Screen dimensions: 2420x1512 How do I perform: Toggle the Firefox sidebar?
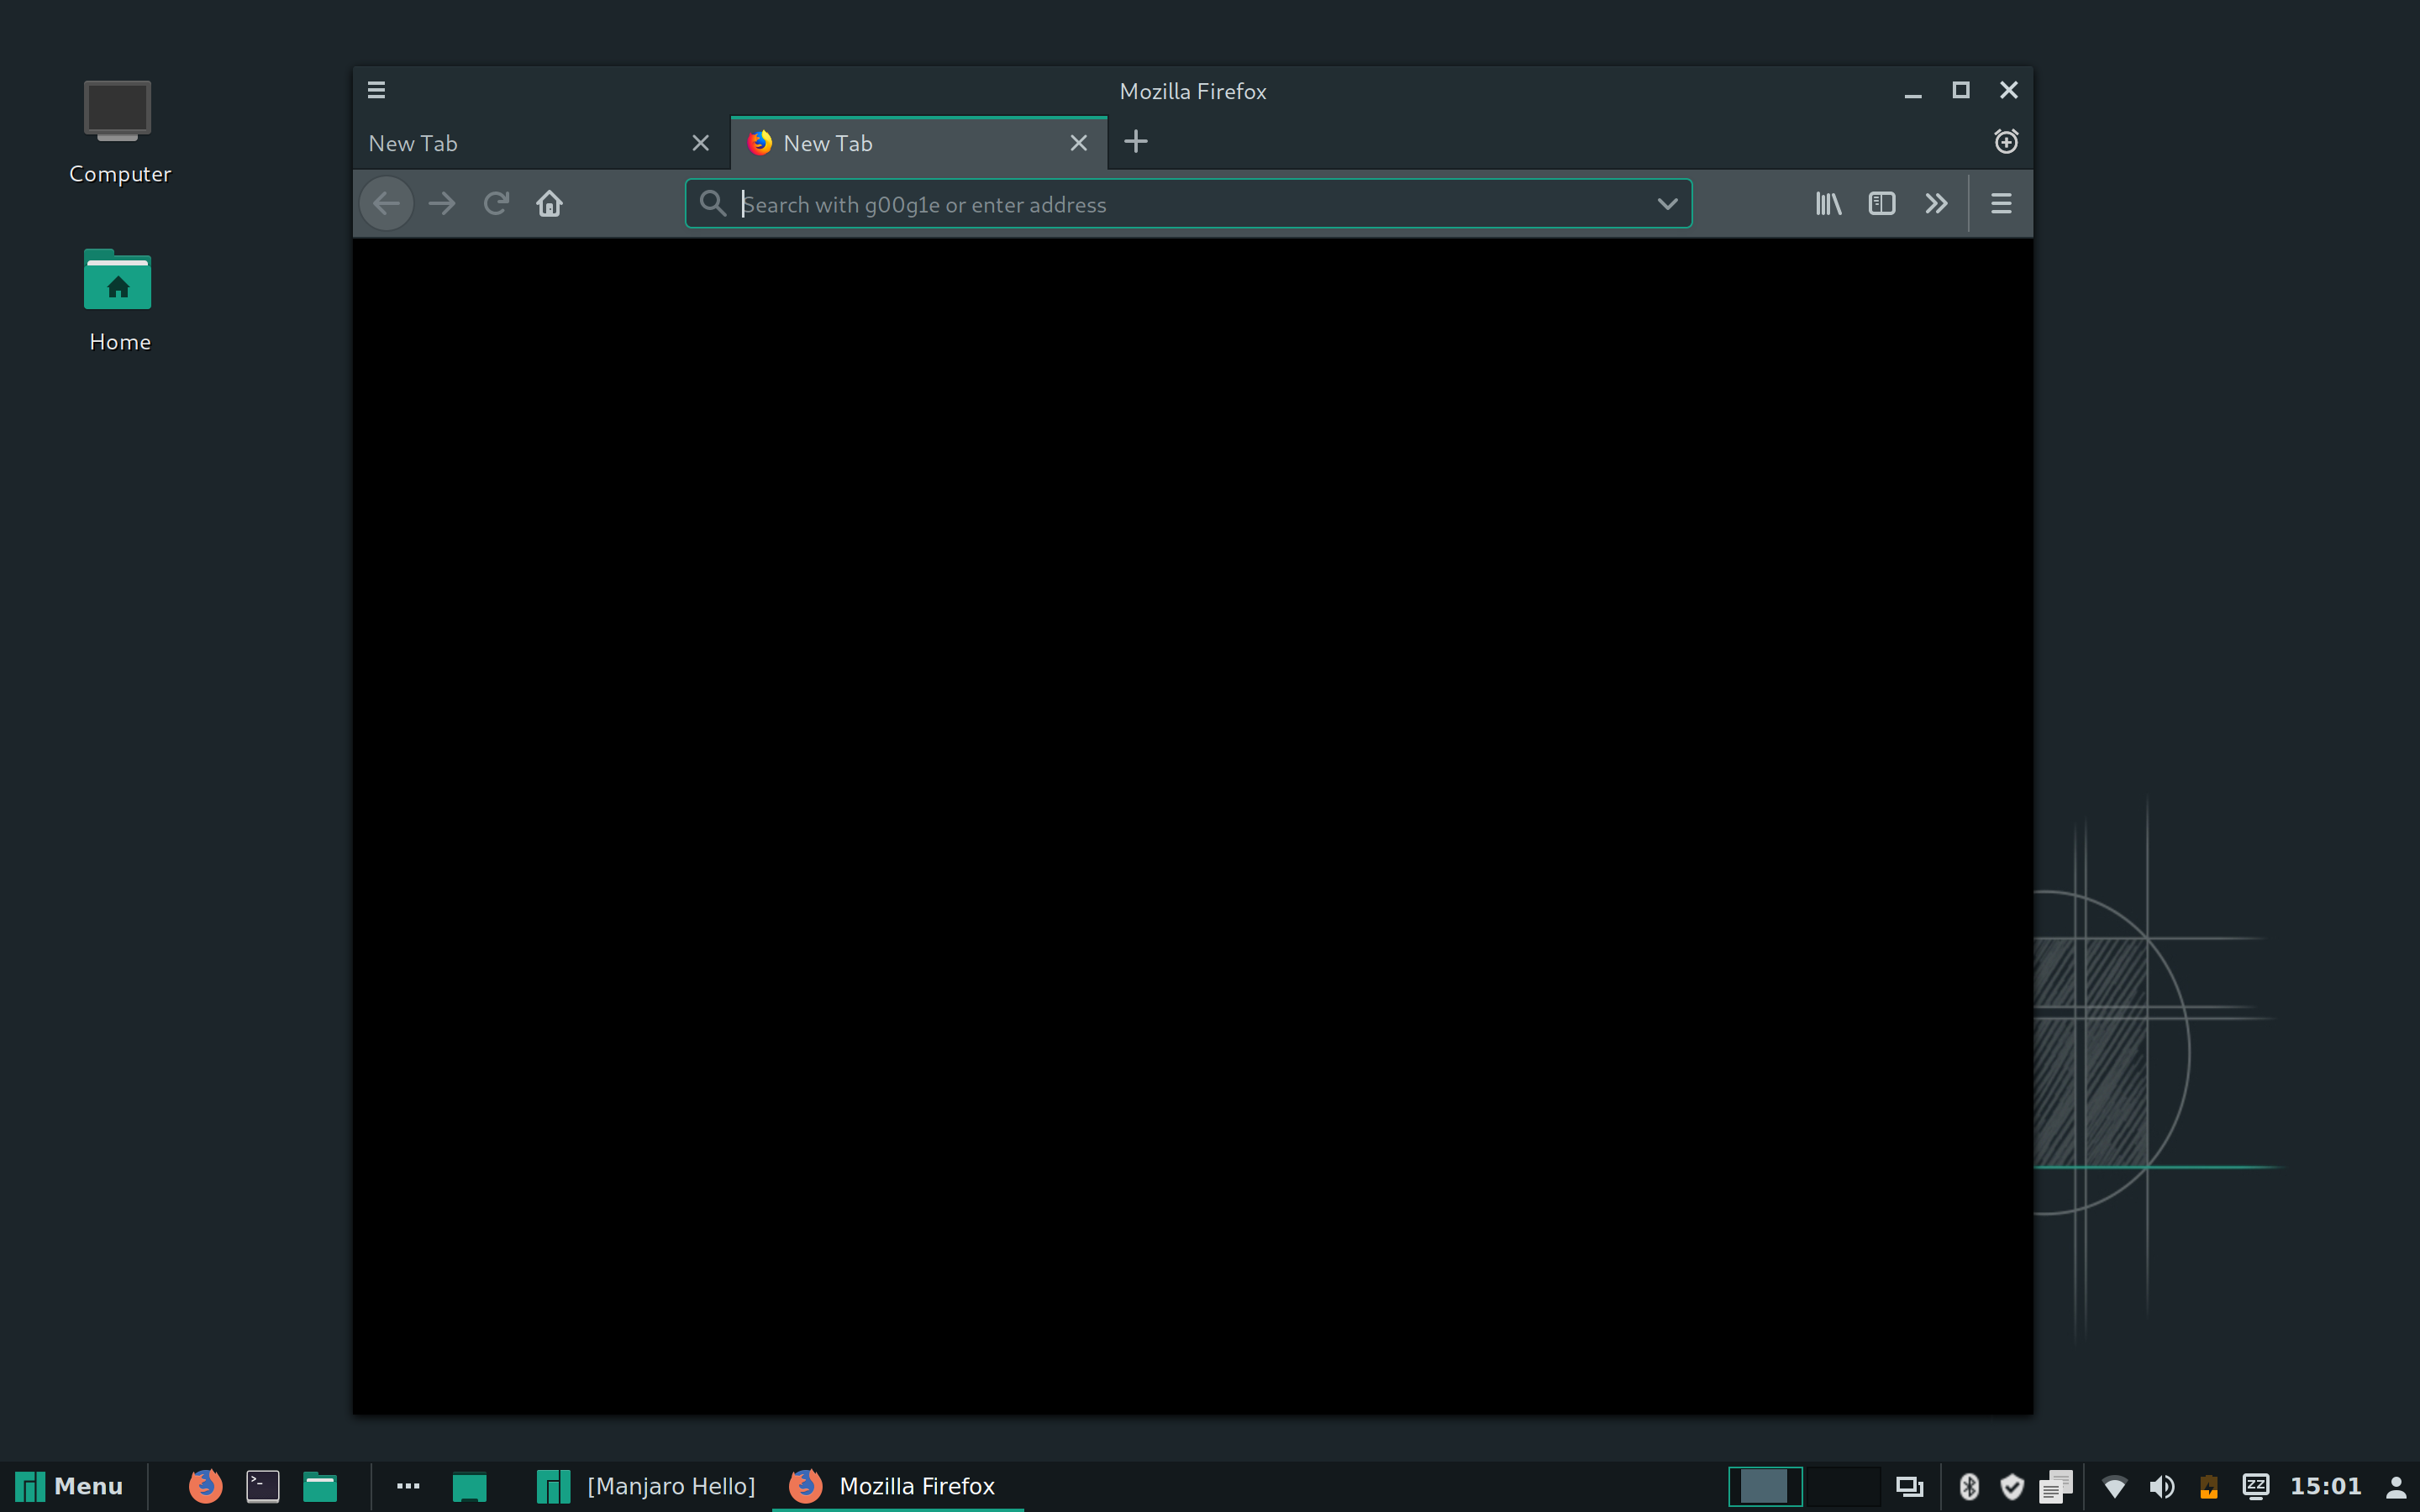pyautogui.click(x=1881, y=203)
